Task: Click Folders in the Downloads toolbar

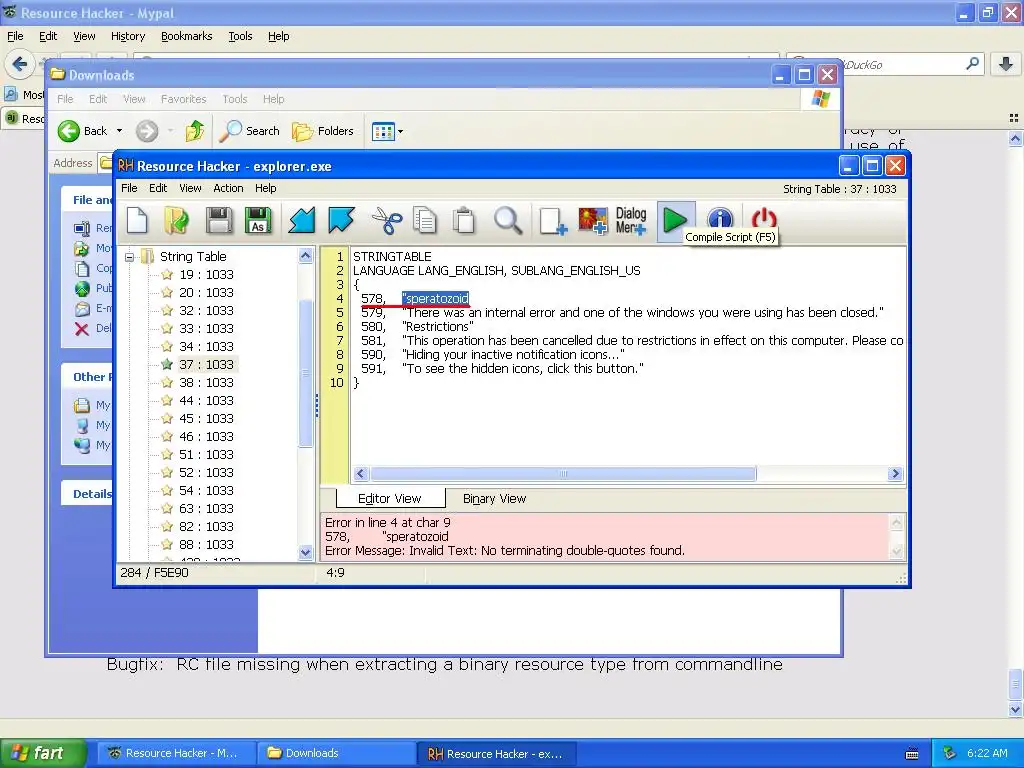Action: point(323,131)
